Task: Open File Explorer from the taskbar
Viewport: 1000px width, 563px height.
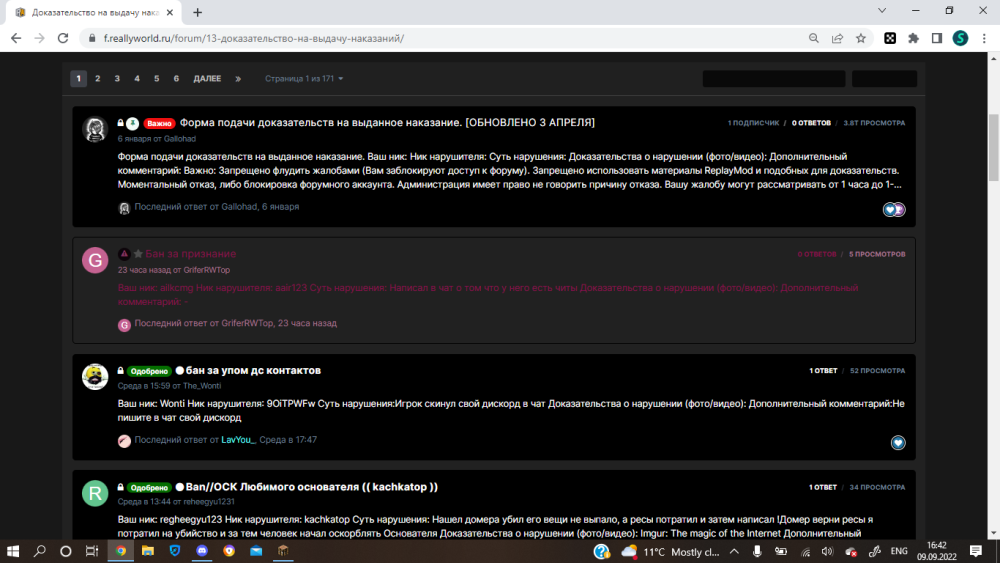Action: (147, 551)
